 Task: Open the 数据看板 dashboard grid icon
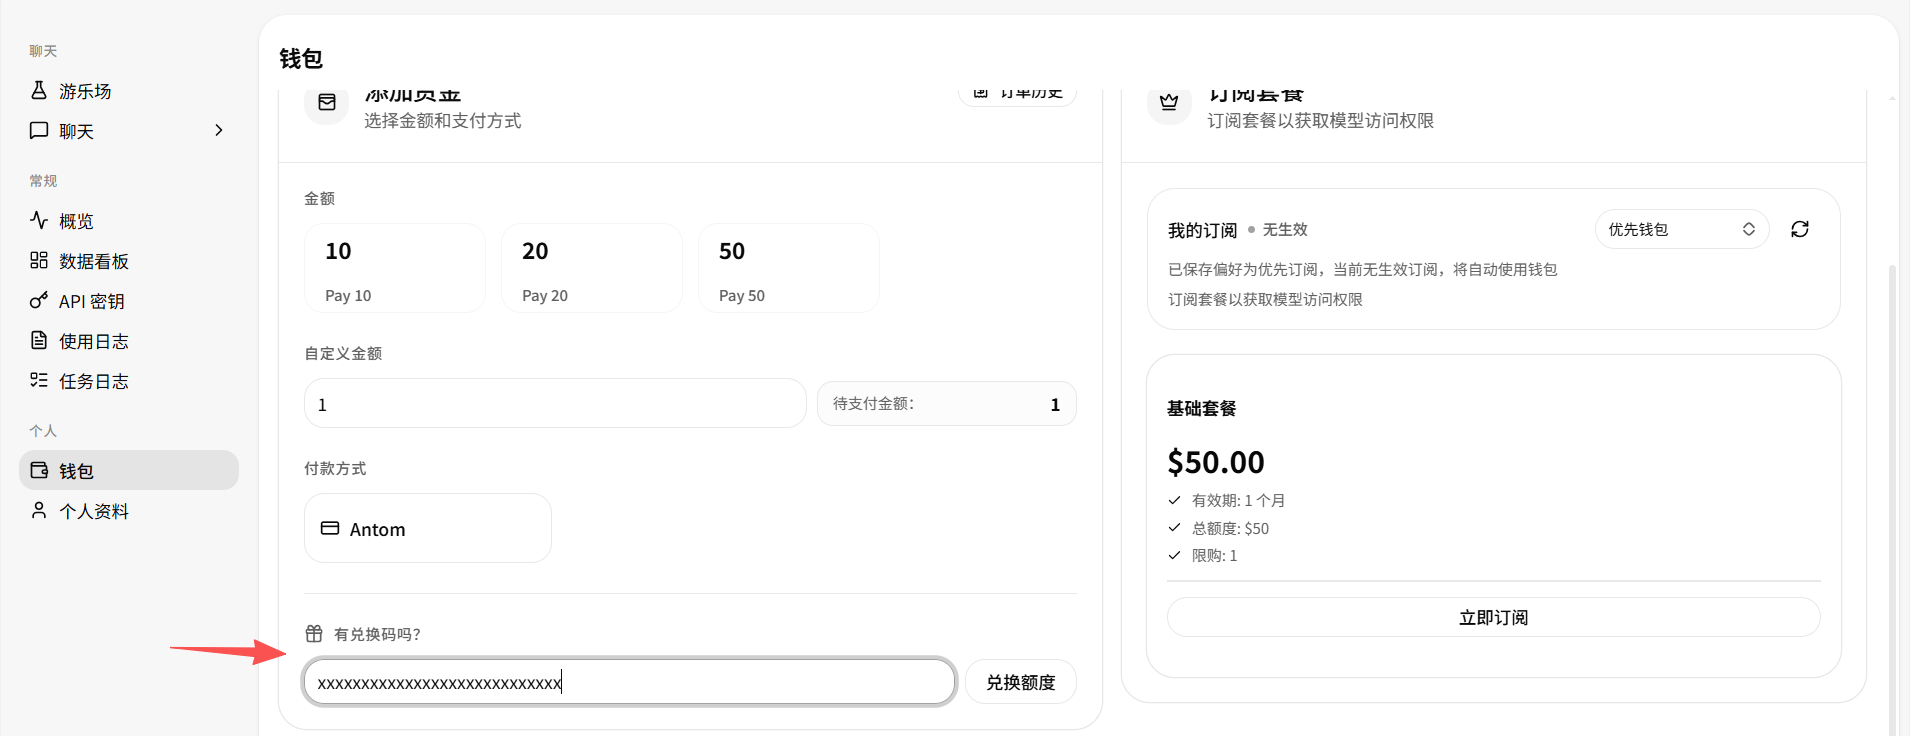[x=39, y=260]
